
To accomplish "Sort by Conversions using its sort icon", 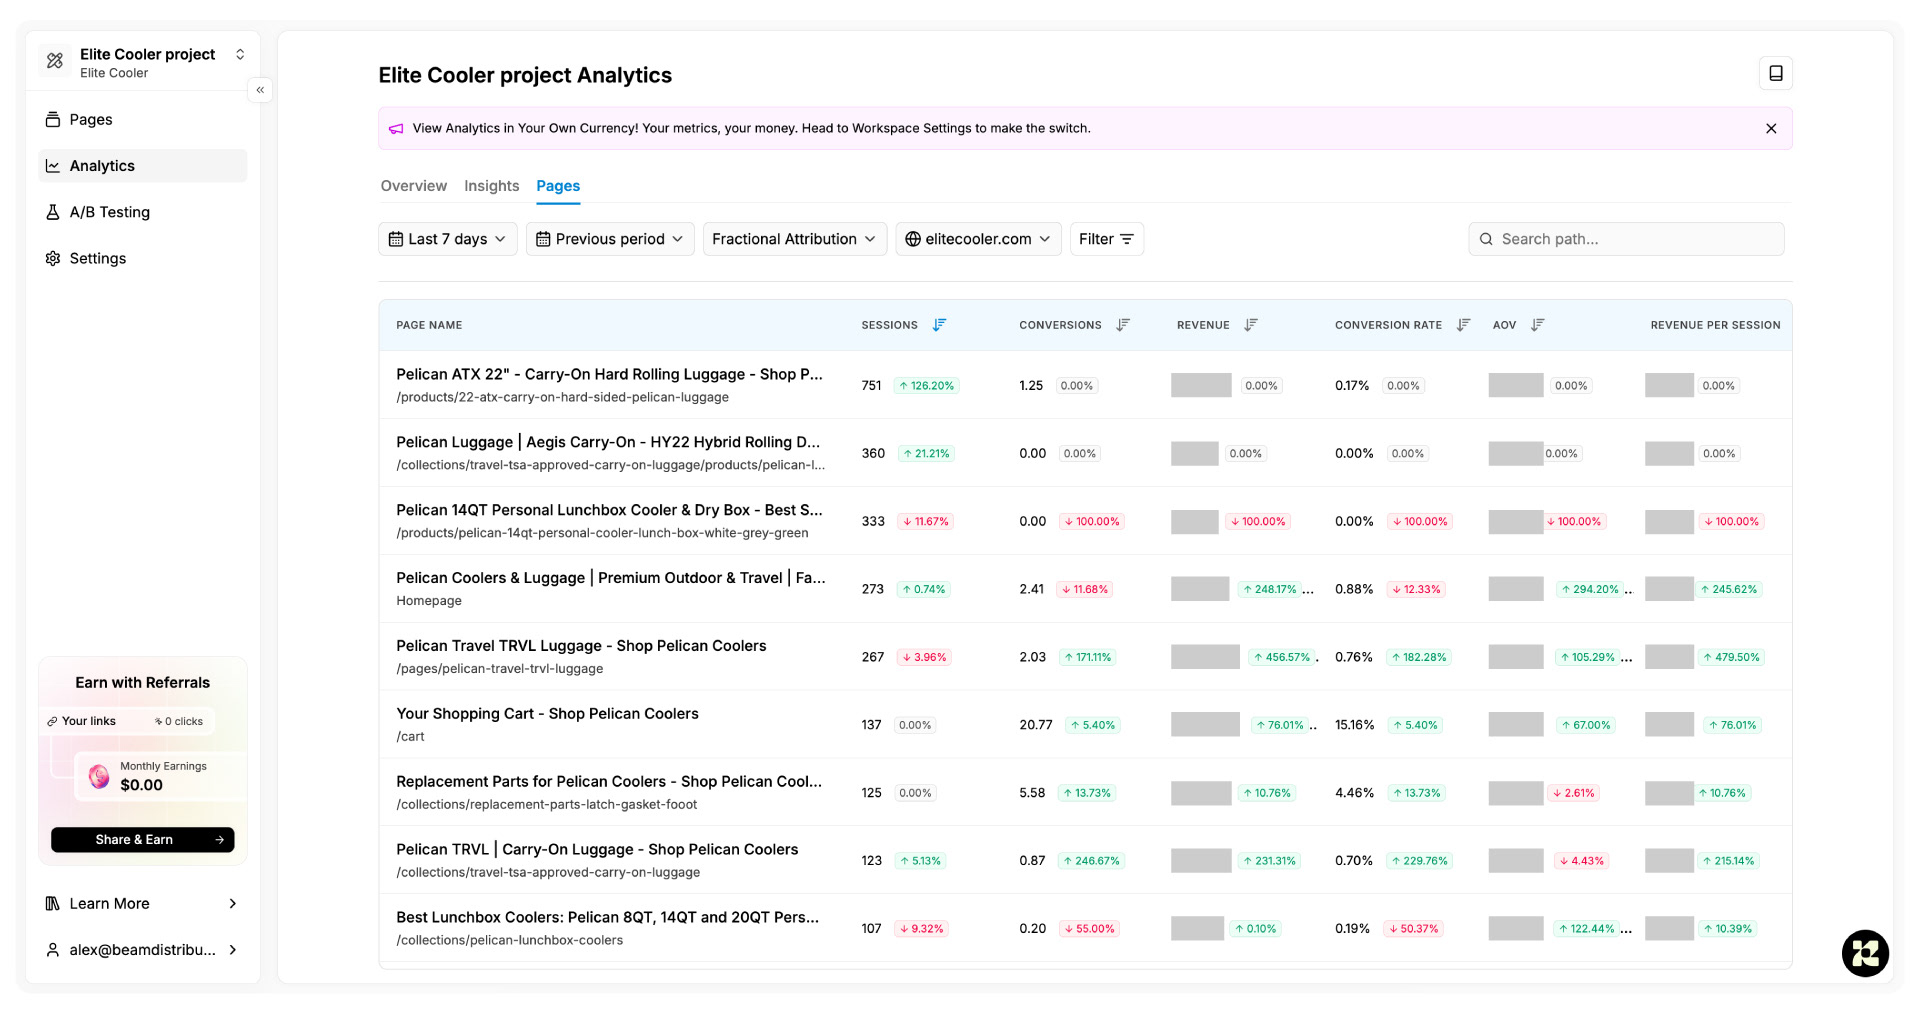I will 1123,325.
